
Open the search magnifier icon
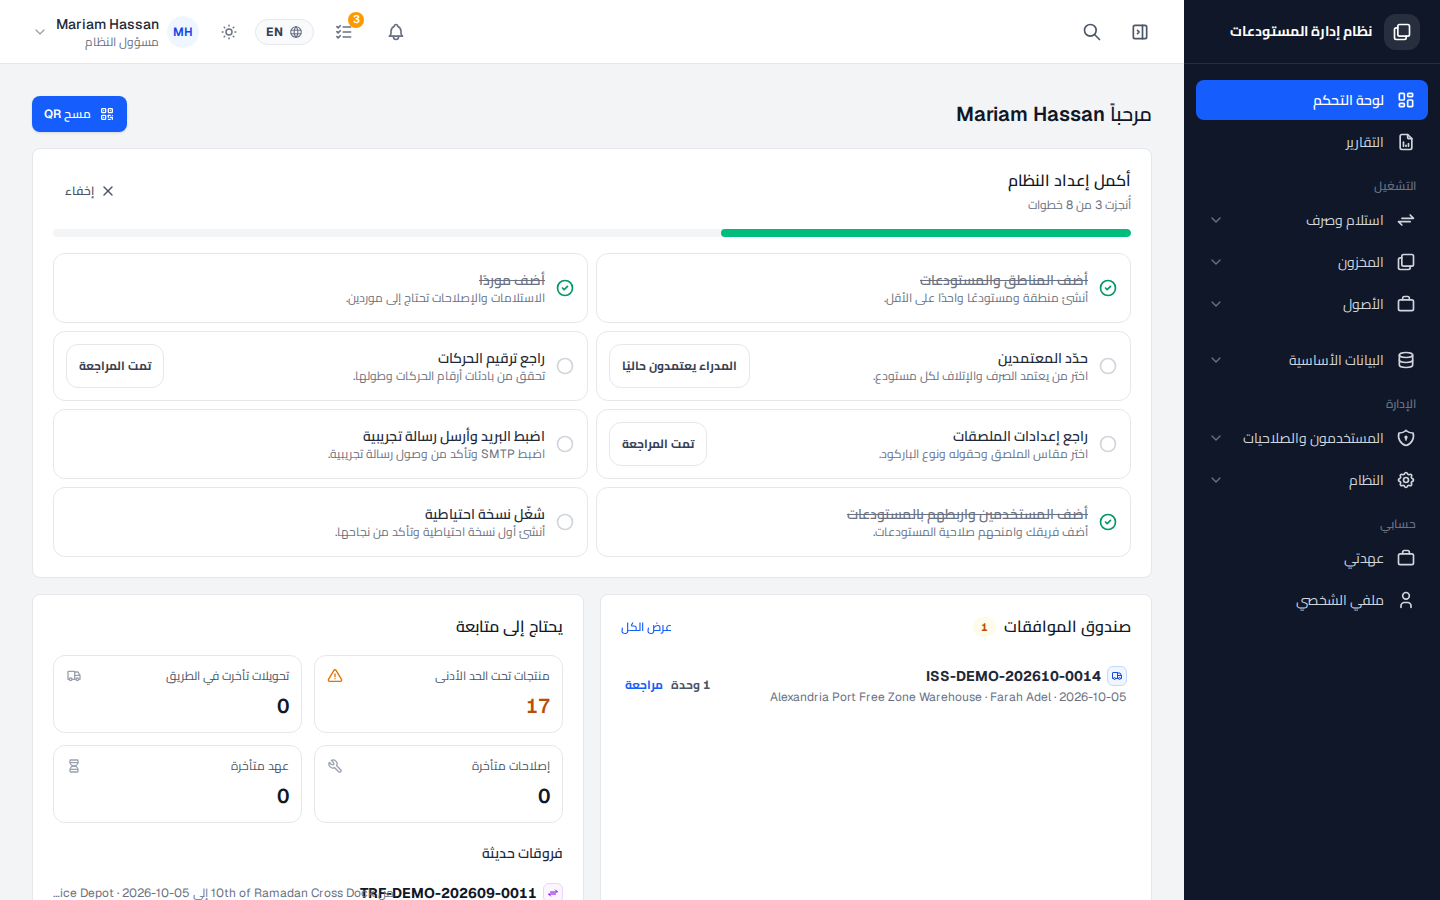pos(1092,32)
